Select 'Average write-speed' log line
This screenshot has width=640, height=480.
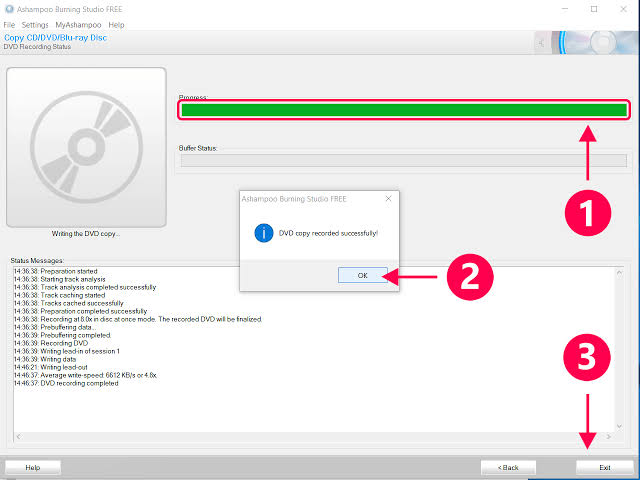pyautogui.click(x=85, y=375)
